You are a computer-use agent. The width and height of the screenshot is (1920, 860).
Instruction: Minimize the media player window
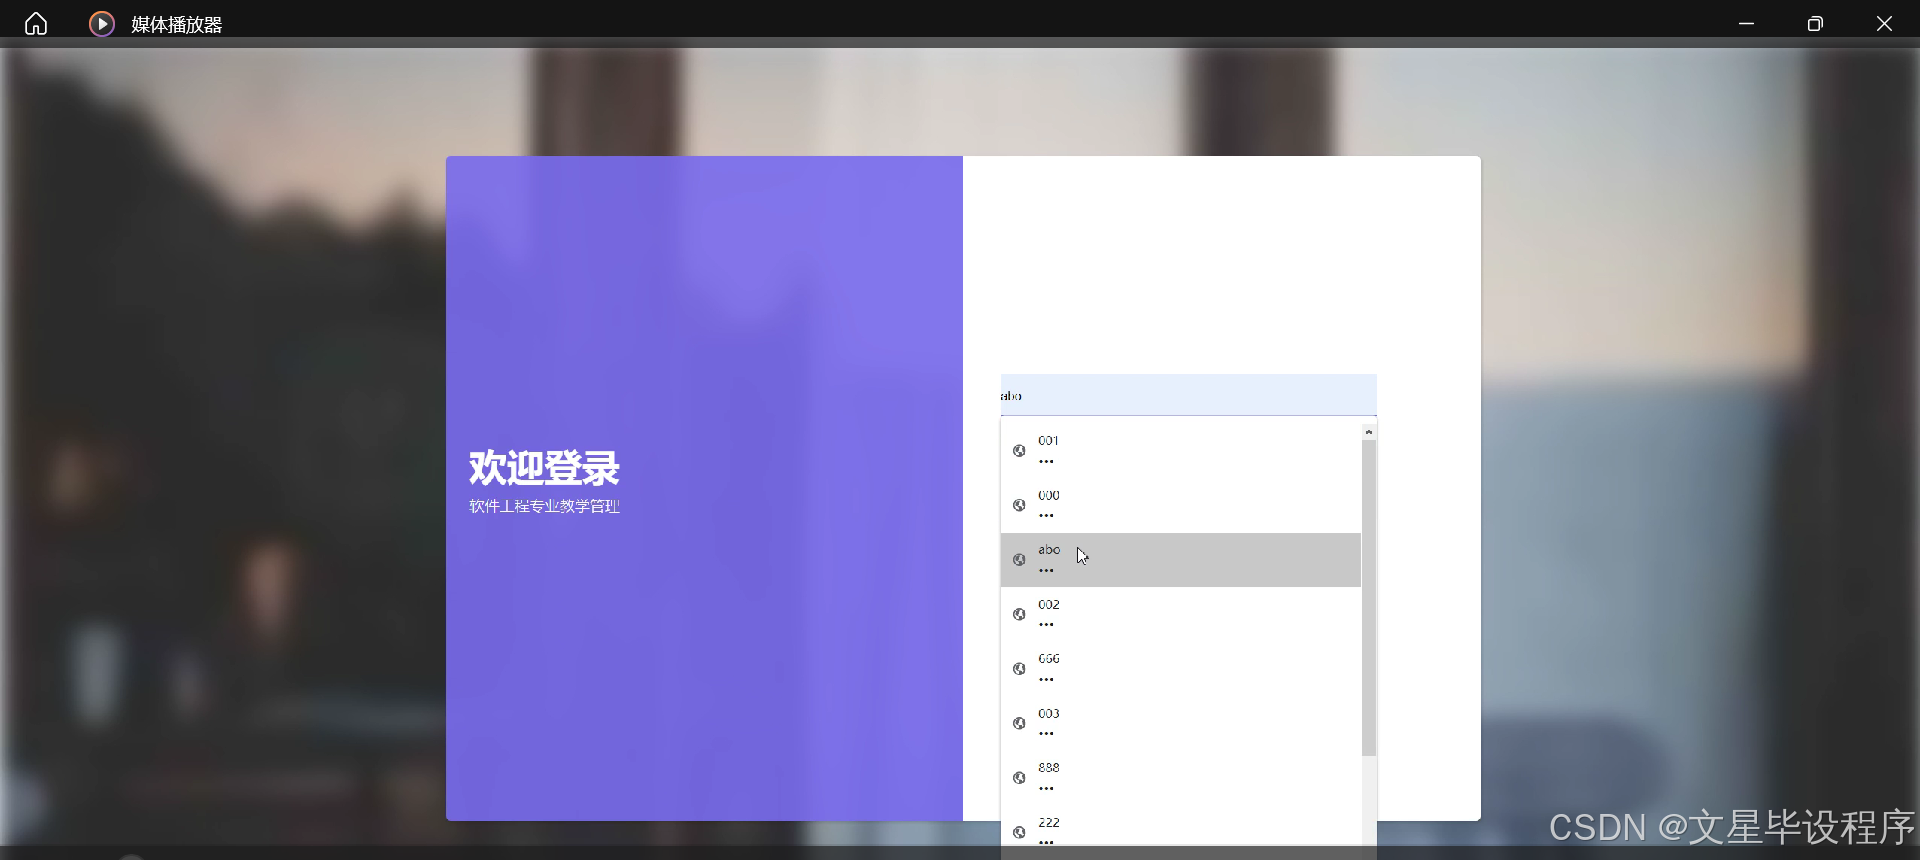coord(1746,23)
